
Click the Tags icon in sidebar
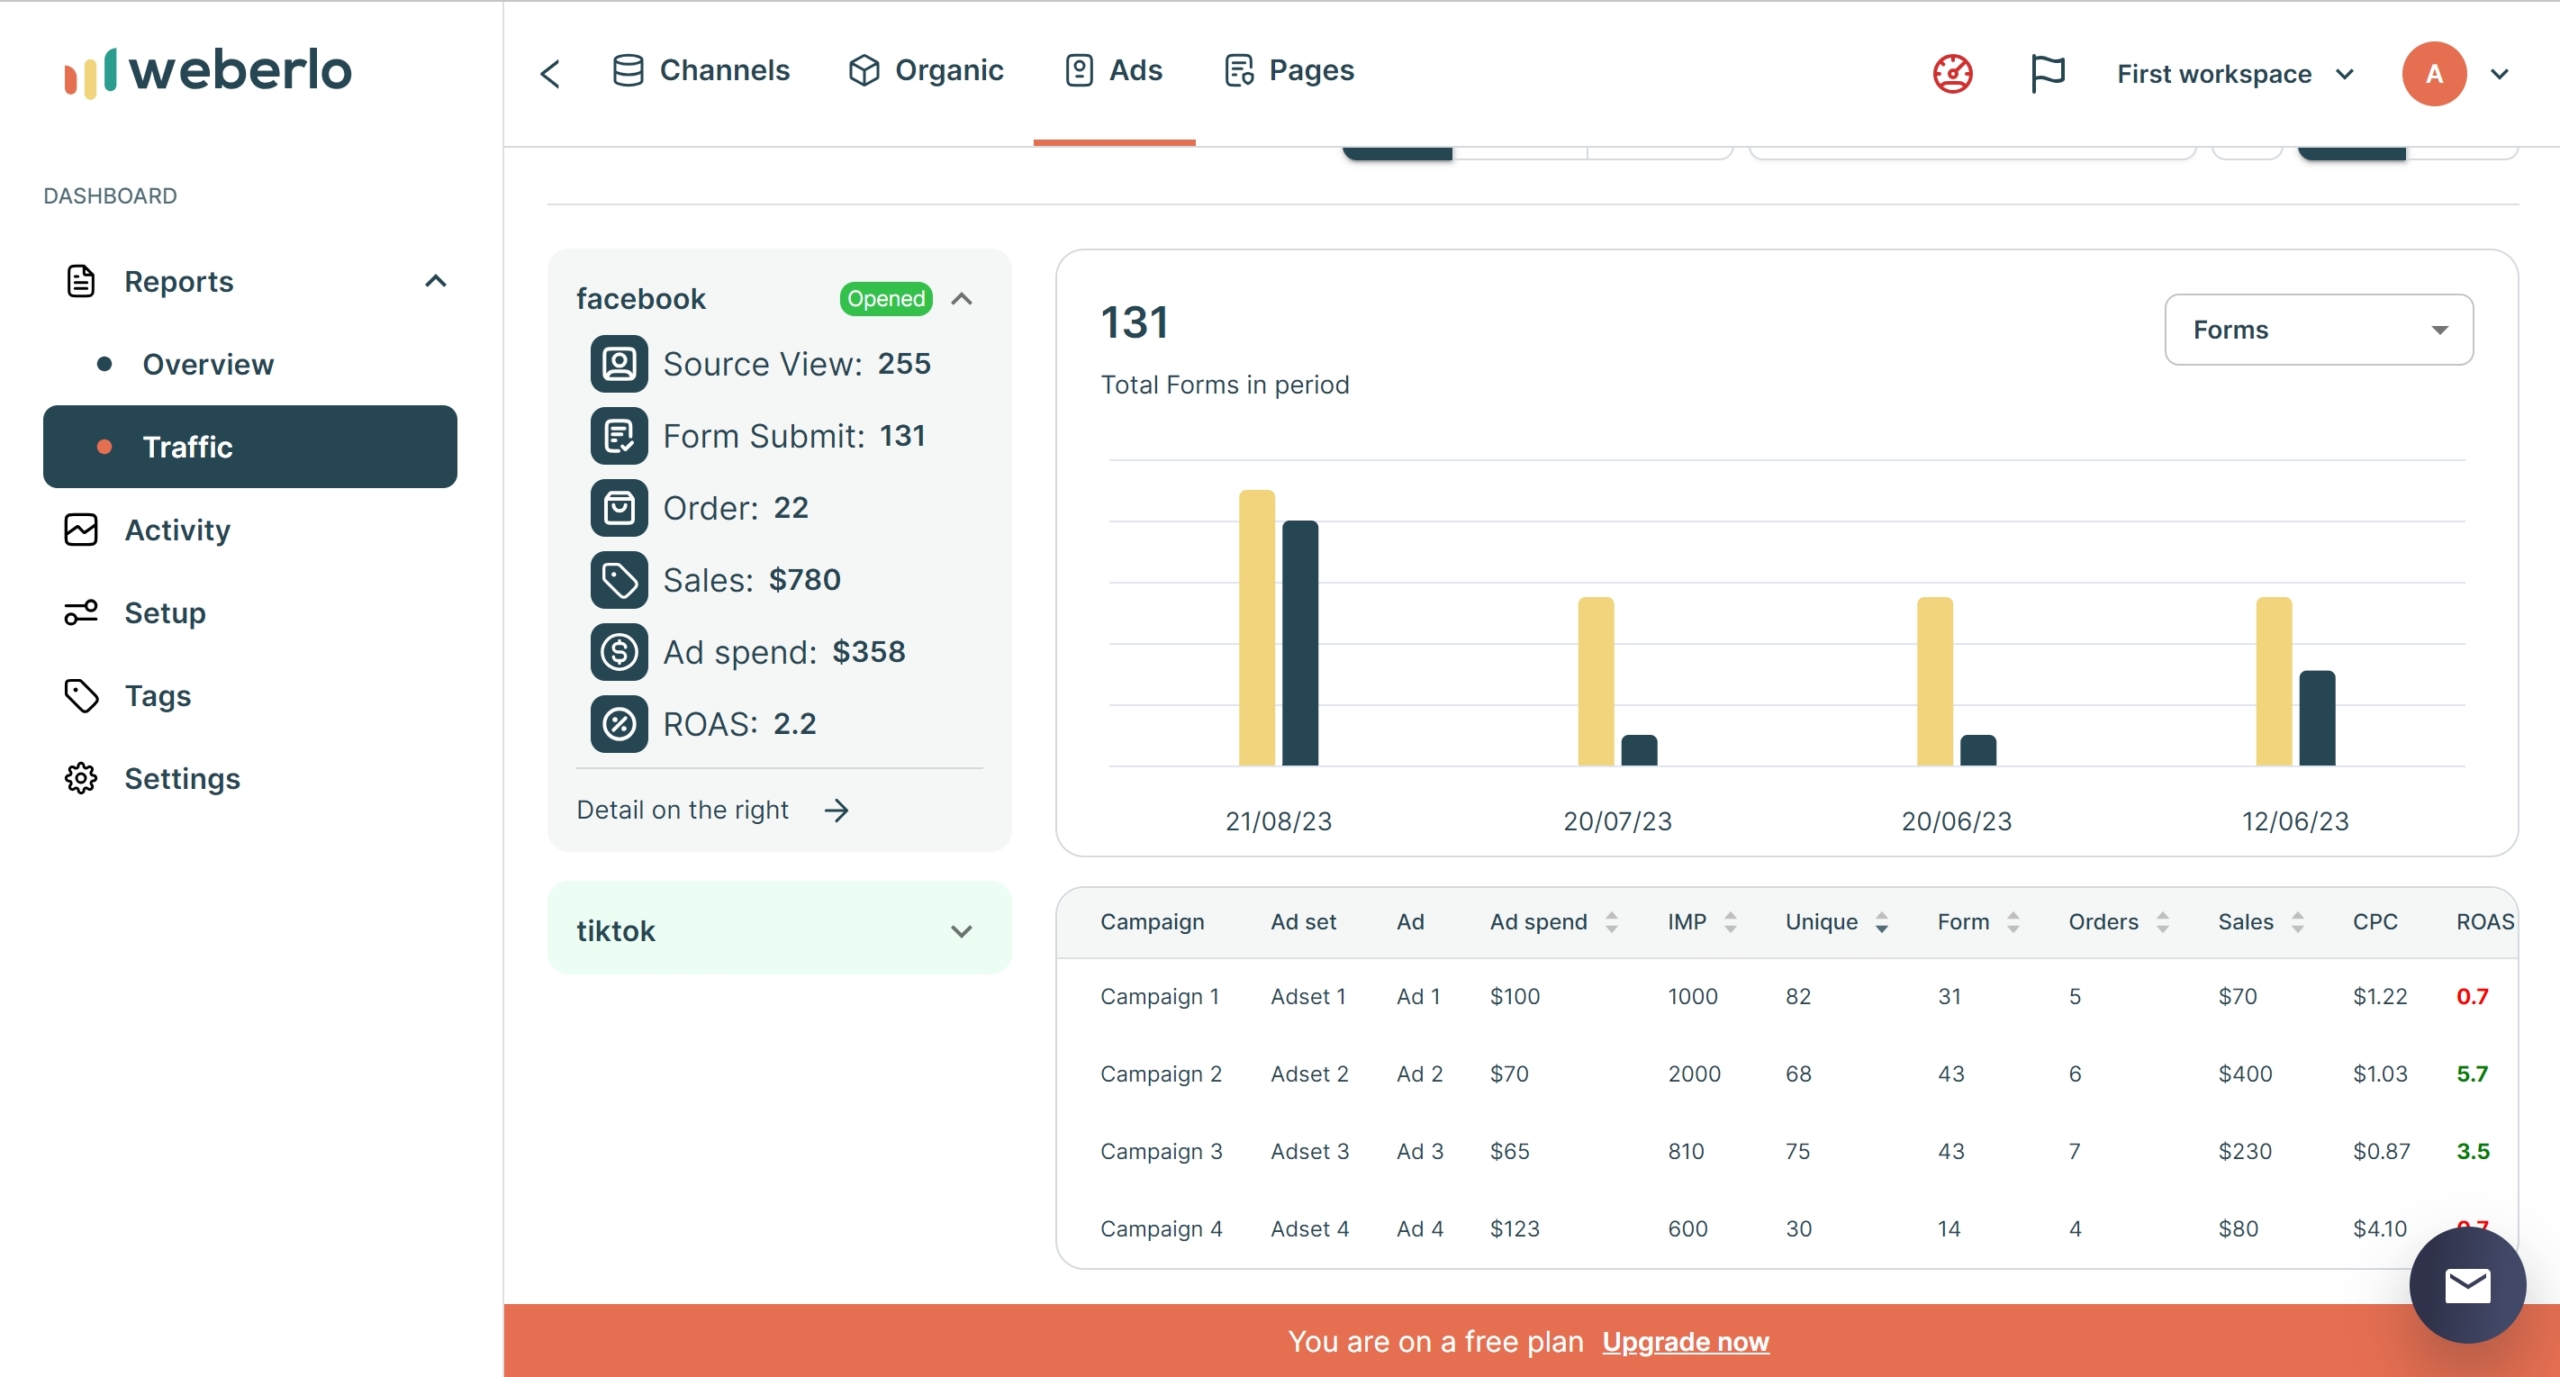pos(80,695)
